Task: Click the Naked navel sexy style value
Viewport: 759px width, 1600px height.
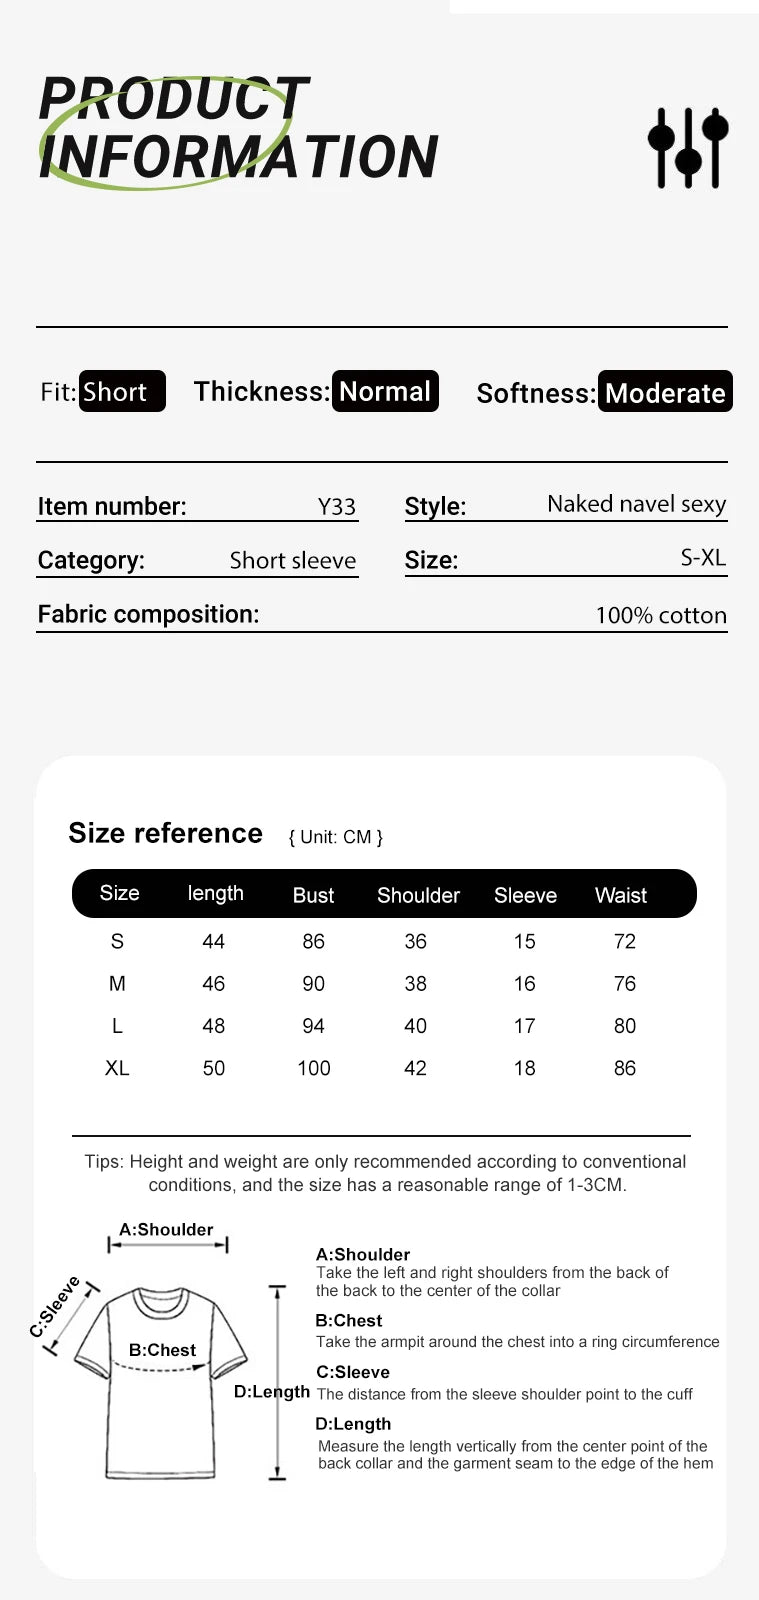Action: click(x=636, y=504)
